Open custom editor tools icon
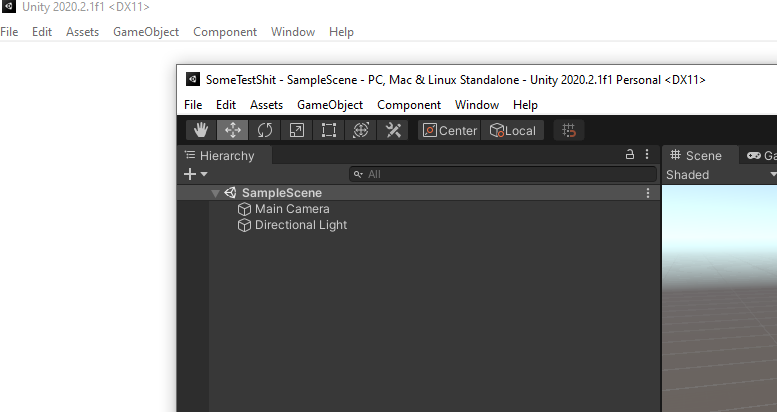The image size is (777, 412). pos(393,130)
